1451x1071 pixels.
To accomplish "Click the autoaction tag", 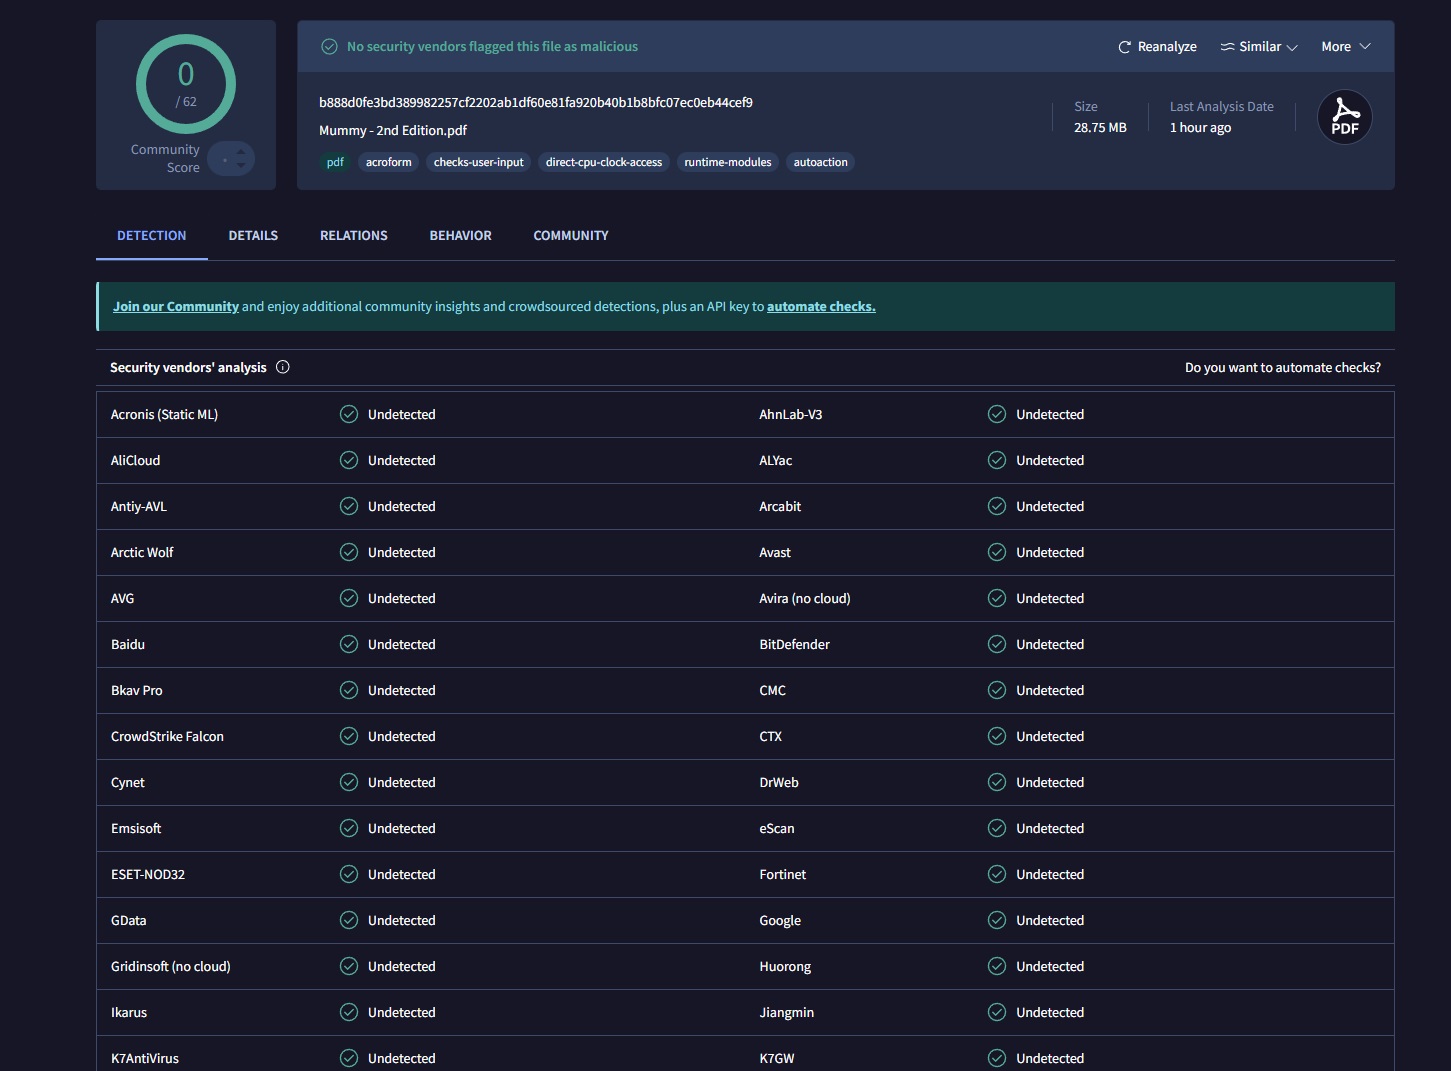I will (x=821, y=162).
